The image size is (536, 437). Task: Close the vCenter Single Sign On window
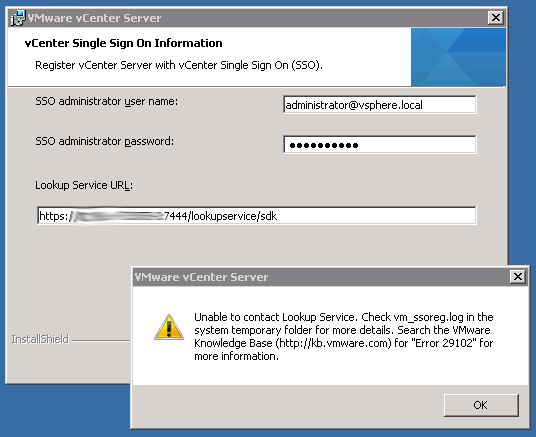coord(496,17)
